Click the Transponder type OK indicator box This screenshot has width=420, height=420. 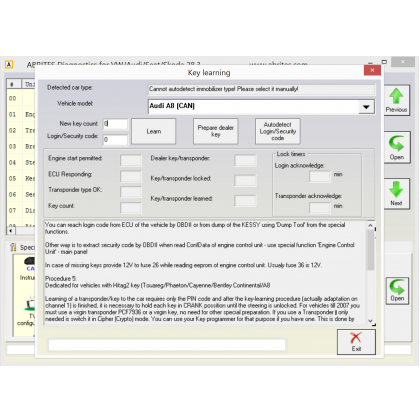[x=131, y=192]
